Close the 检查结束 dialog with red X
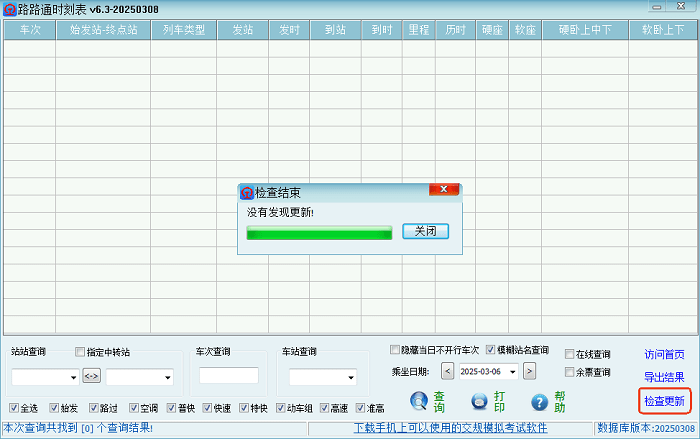The width and height of the screenshot is (700, 439). 444,189
